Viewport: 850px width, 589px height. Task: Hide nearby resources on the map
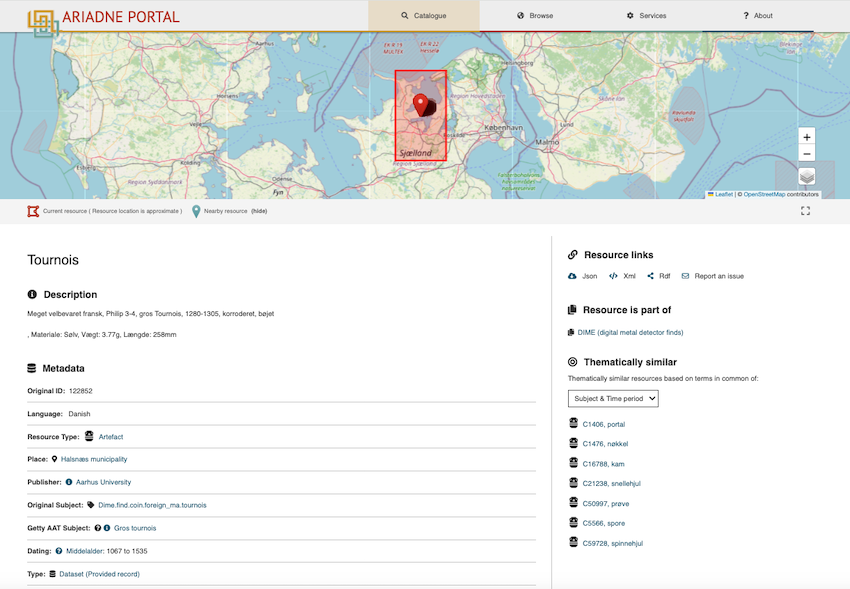coord(259,211)
